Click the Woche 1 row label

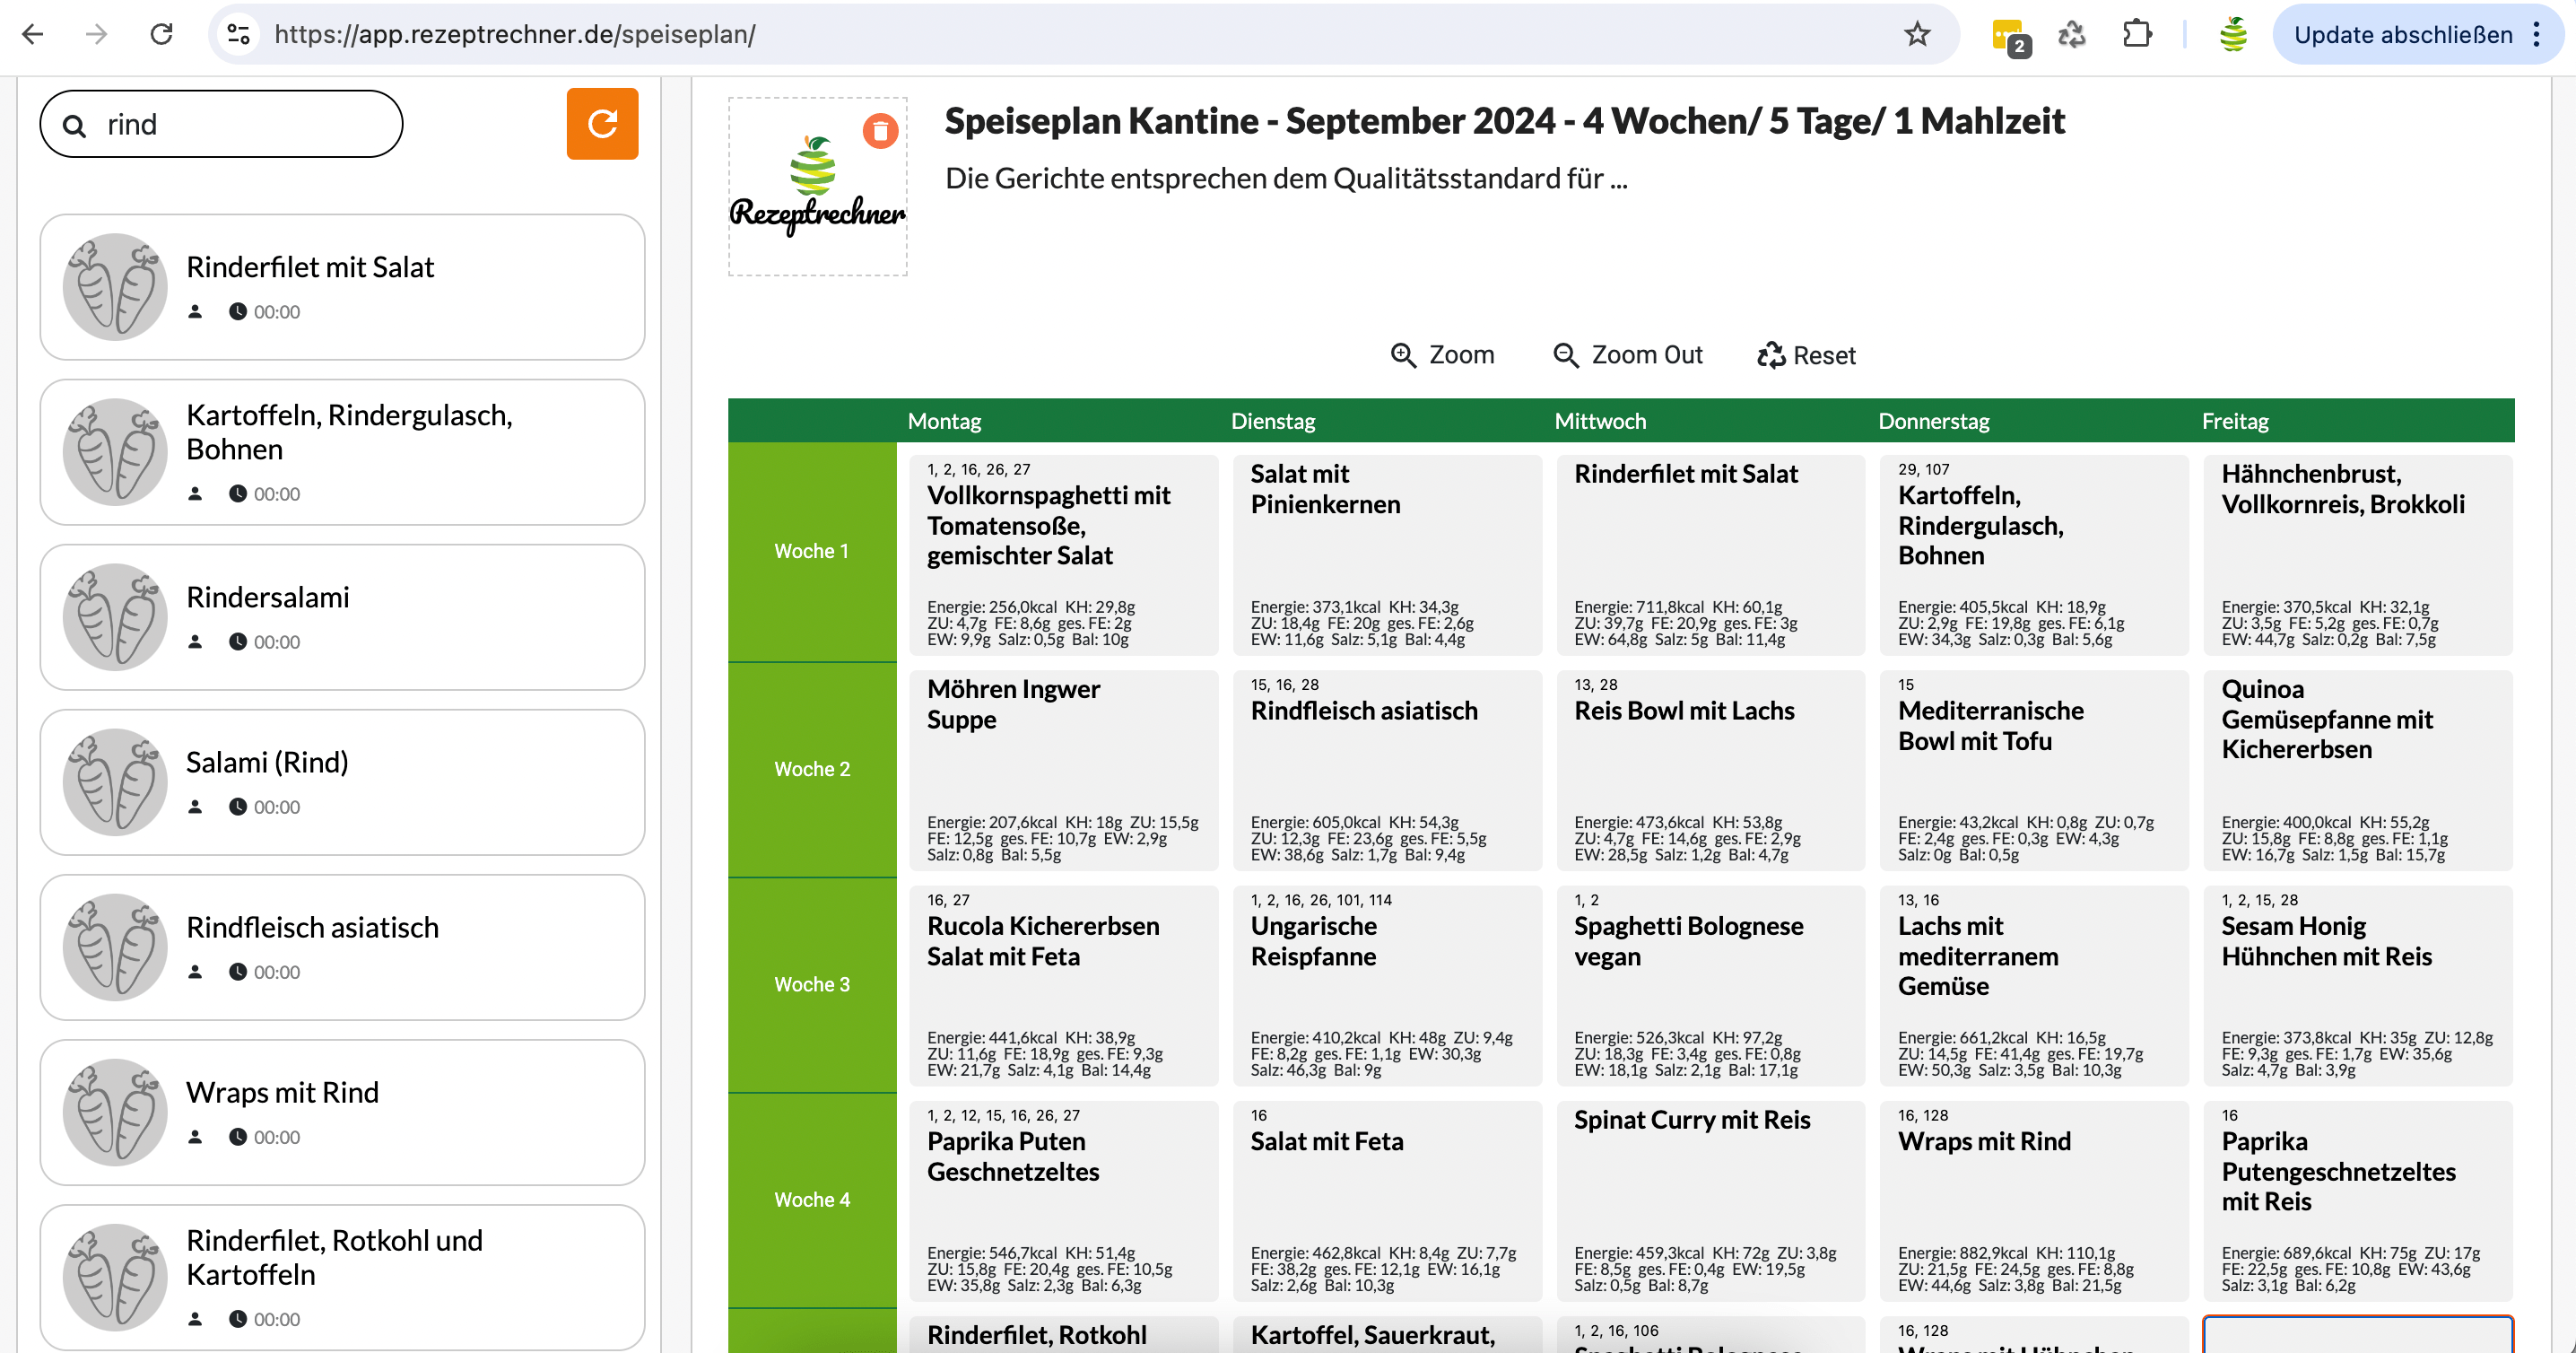pos(811,551)
